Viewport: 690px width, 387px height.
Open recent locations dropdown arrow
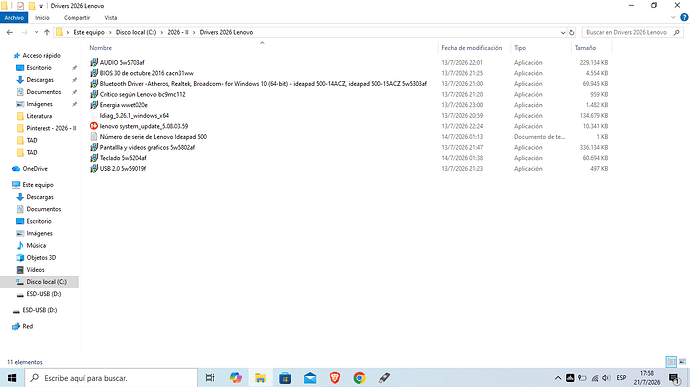pos(36,32)
